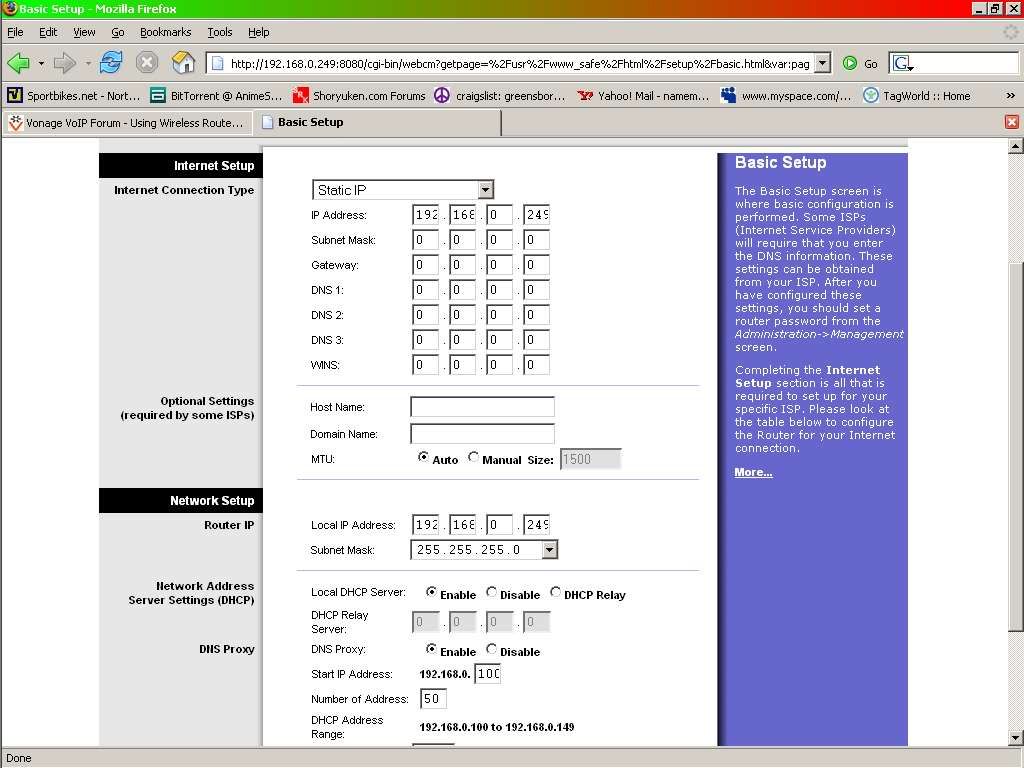Open the TagWorld :: Home bookmark
The width and height of the screenshot is (1024, 768).
pos(917,96)
